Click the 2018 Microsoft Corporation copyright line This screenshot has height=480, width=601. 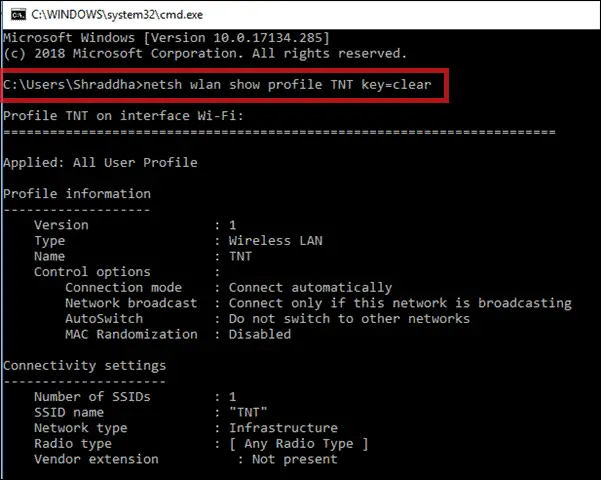205,53
